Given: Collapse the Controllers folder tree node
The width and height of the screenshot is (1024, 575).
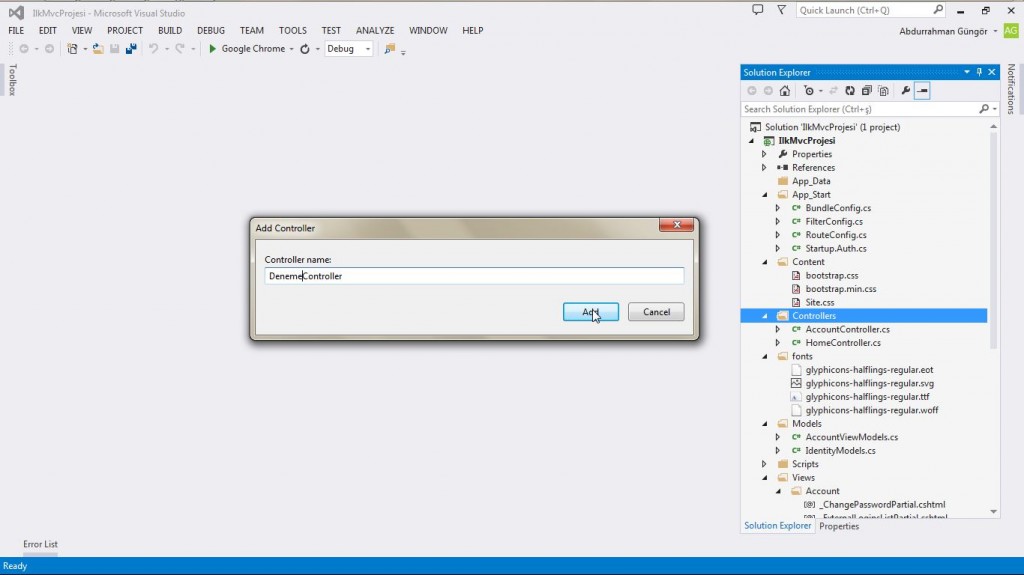Looking at the screenshot, I should 765,316.
